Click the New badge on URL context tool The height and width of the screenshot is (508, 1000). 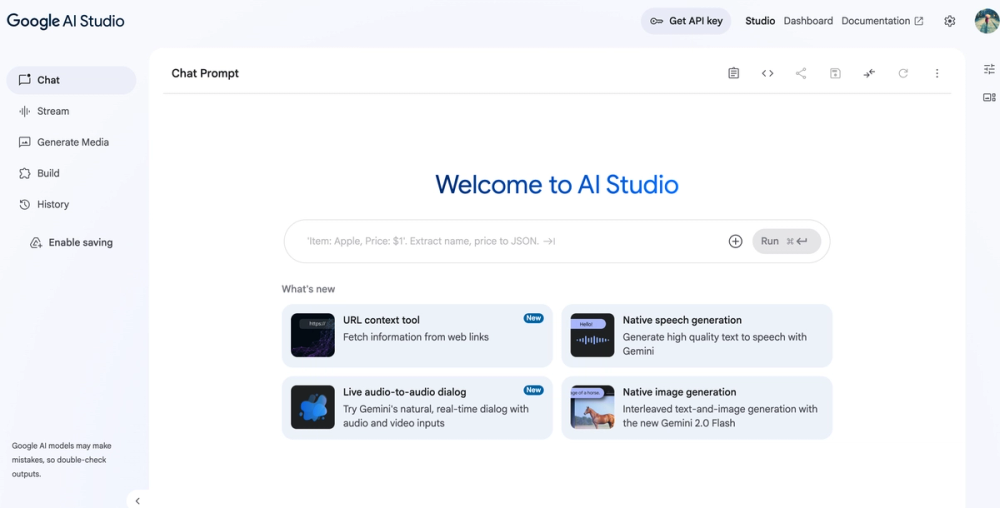click(533, 318)
